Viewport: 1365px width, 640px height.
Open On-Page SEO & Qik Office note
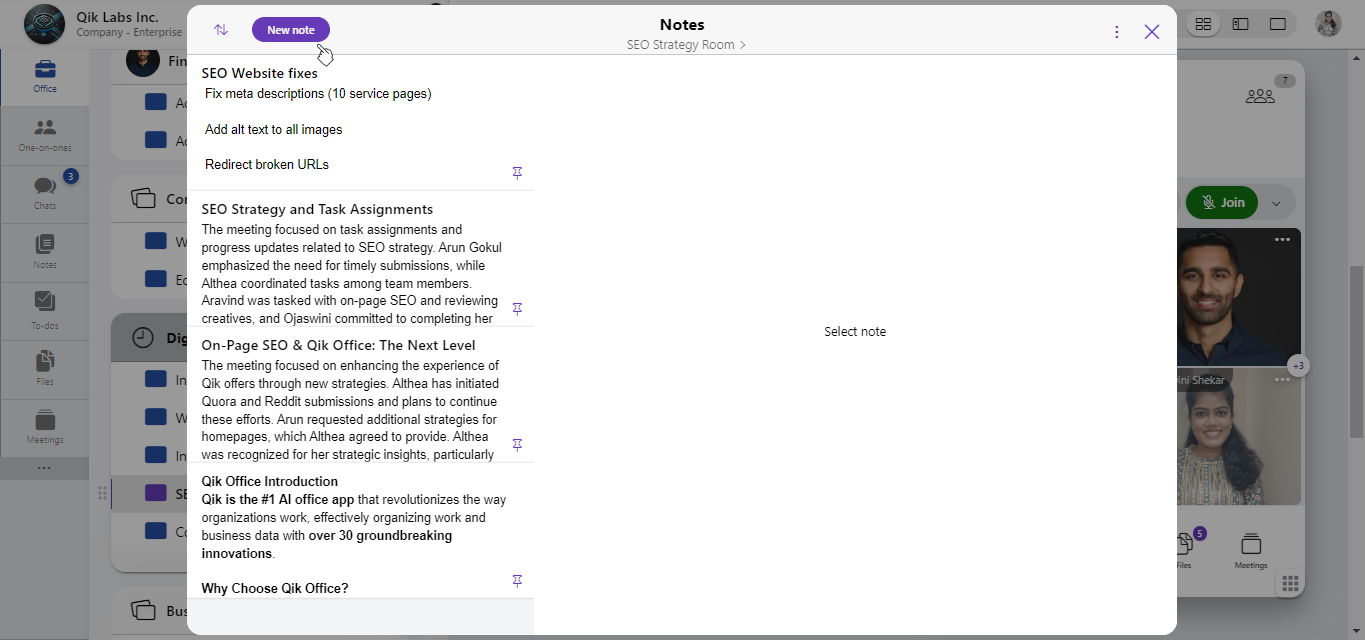(360, 395)
